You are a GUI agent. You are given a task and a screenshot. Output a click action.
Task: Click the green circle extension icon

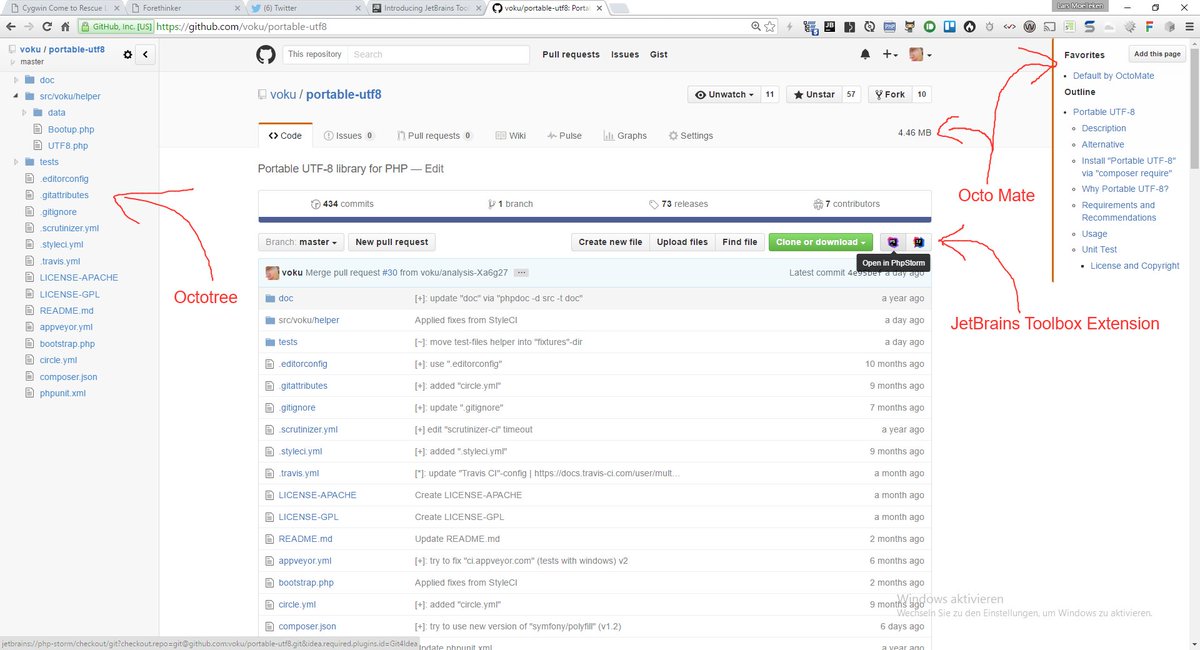tap(929, 27)
